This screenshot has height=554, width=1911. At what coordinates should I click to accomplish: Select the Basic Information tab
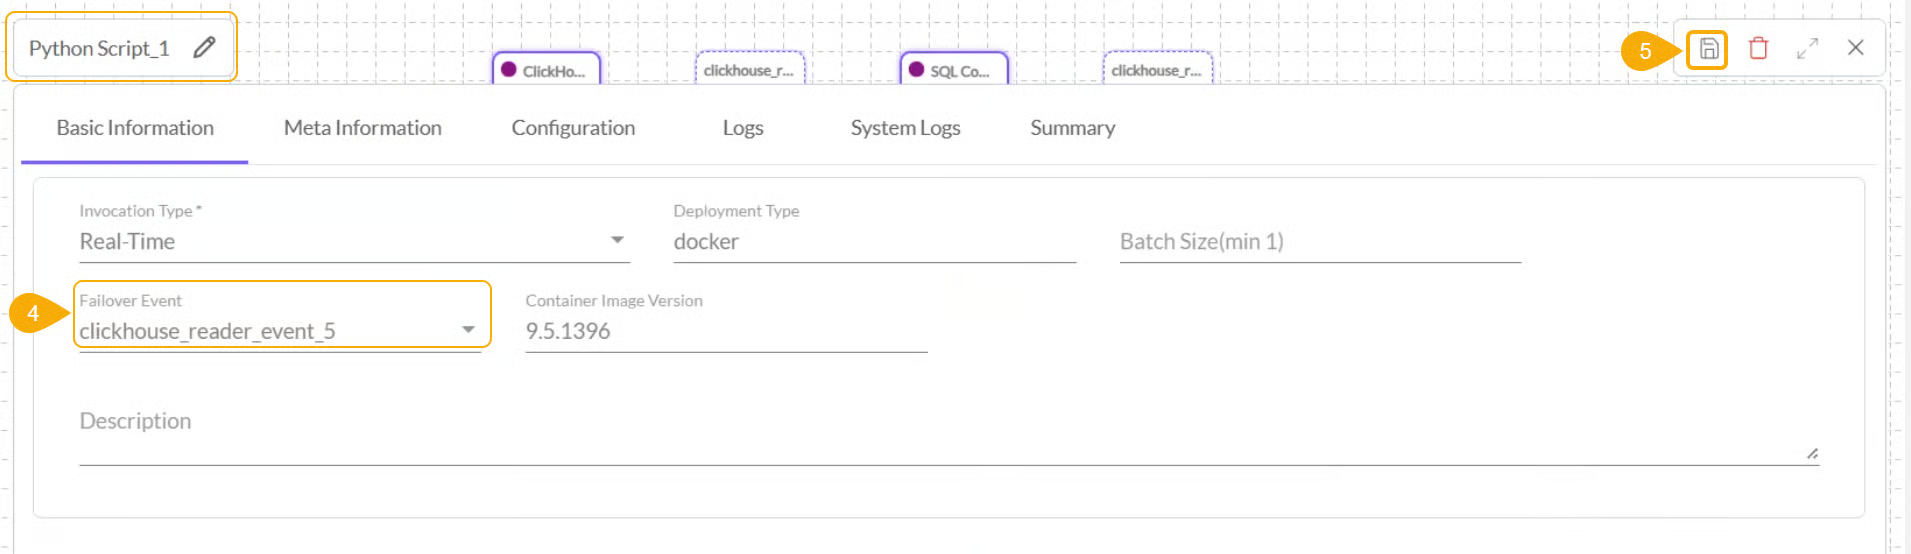135,128
